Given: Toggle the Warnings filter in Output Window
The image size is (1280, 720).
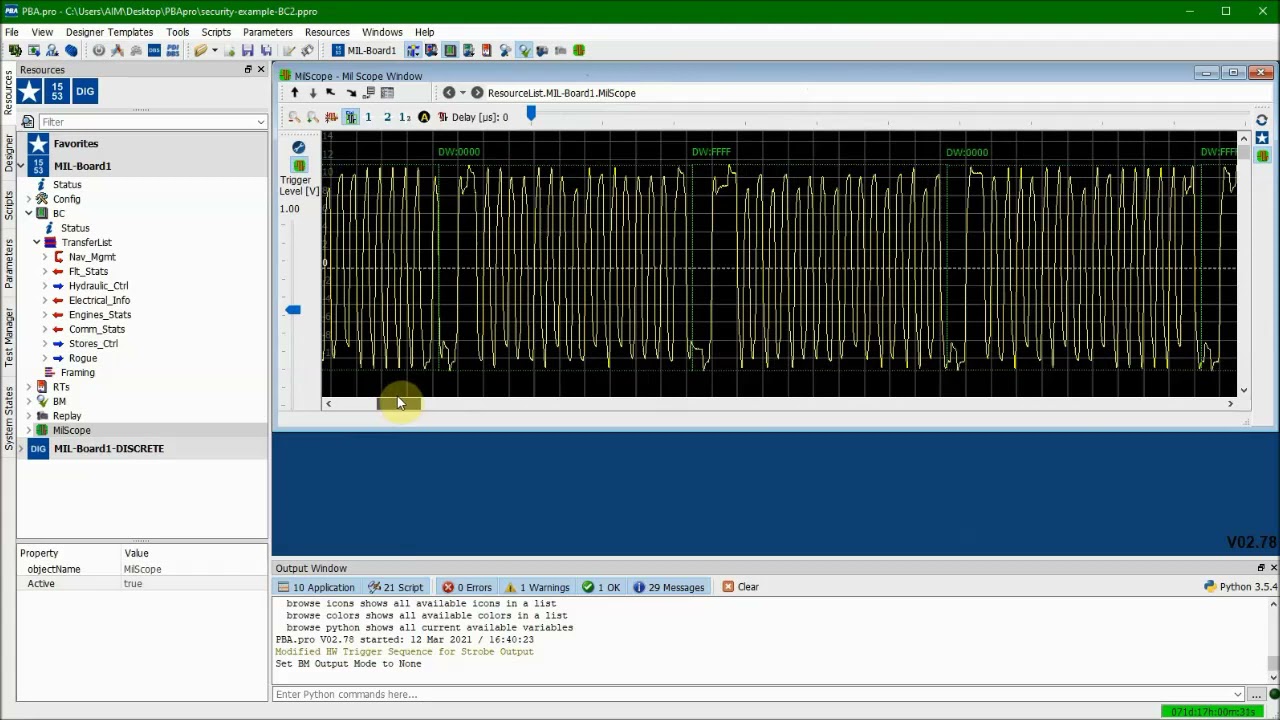Looking at the screenshot, I should click(x=538, y=587).
